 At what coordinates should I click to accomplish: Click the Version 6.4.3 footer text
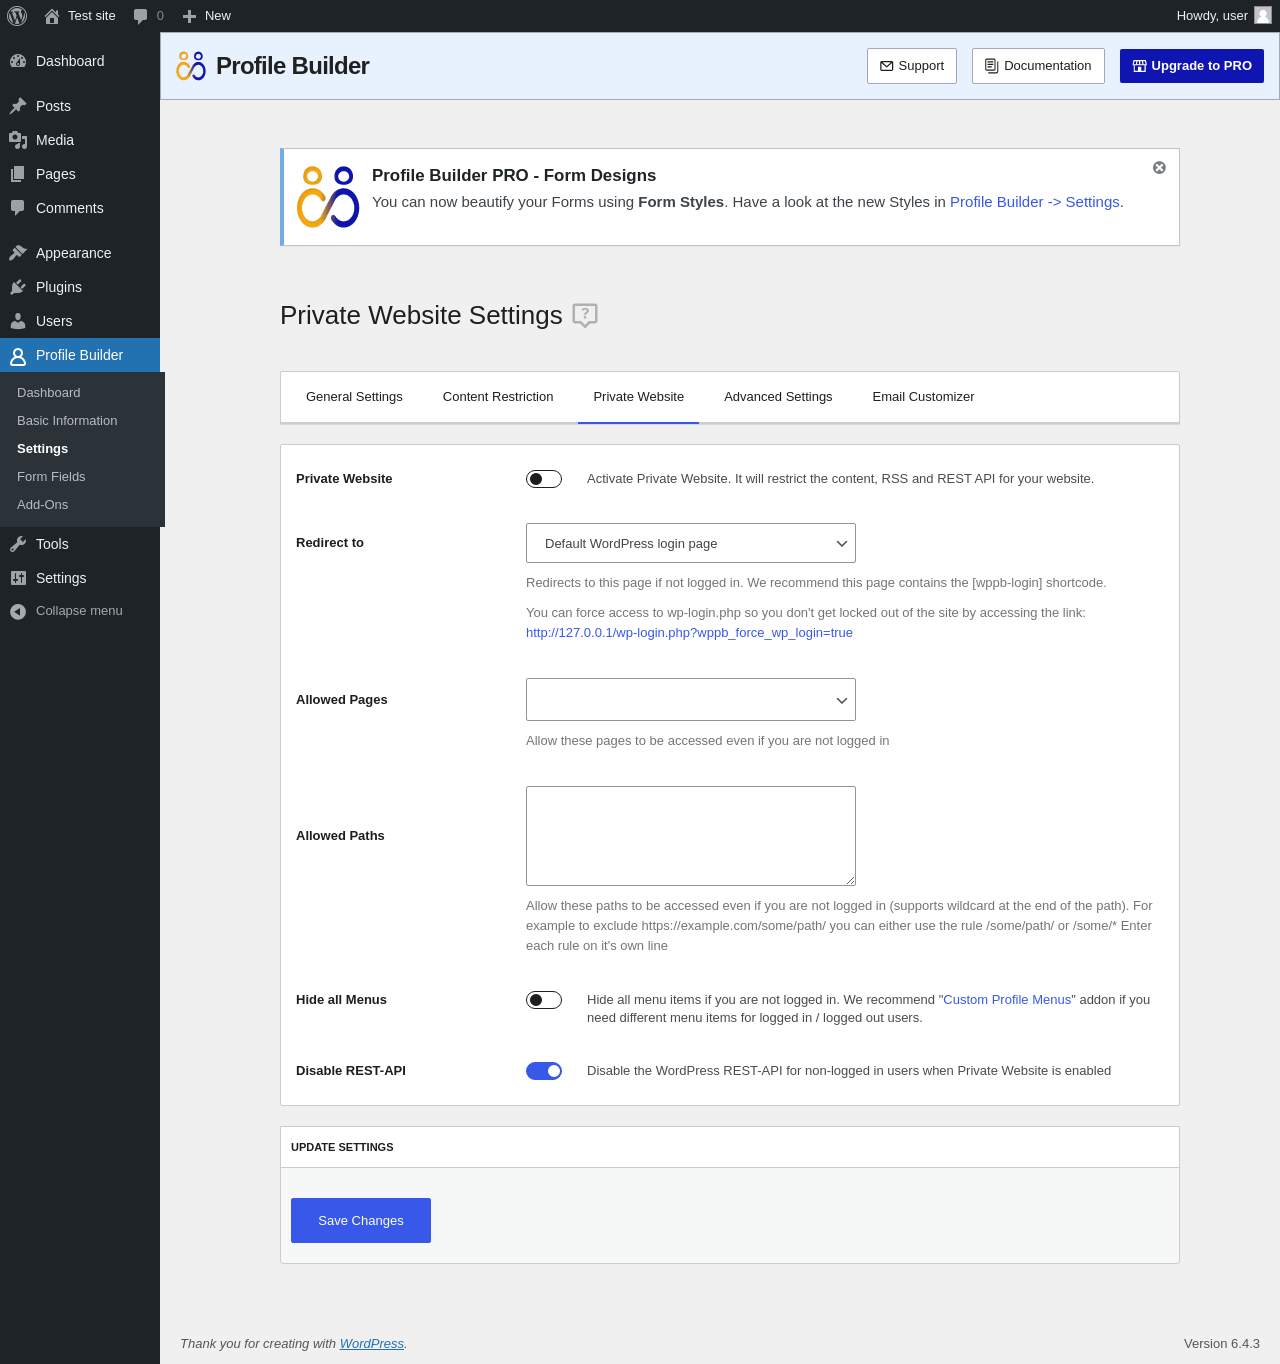point(1222,1344)
